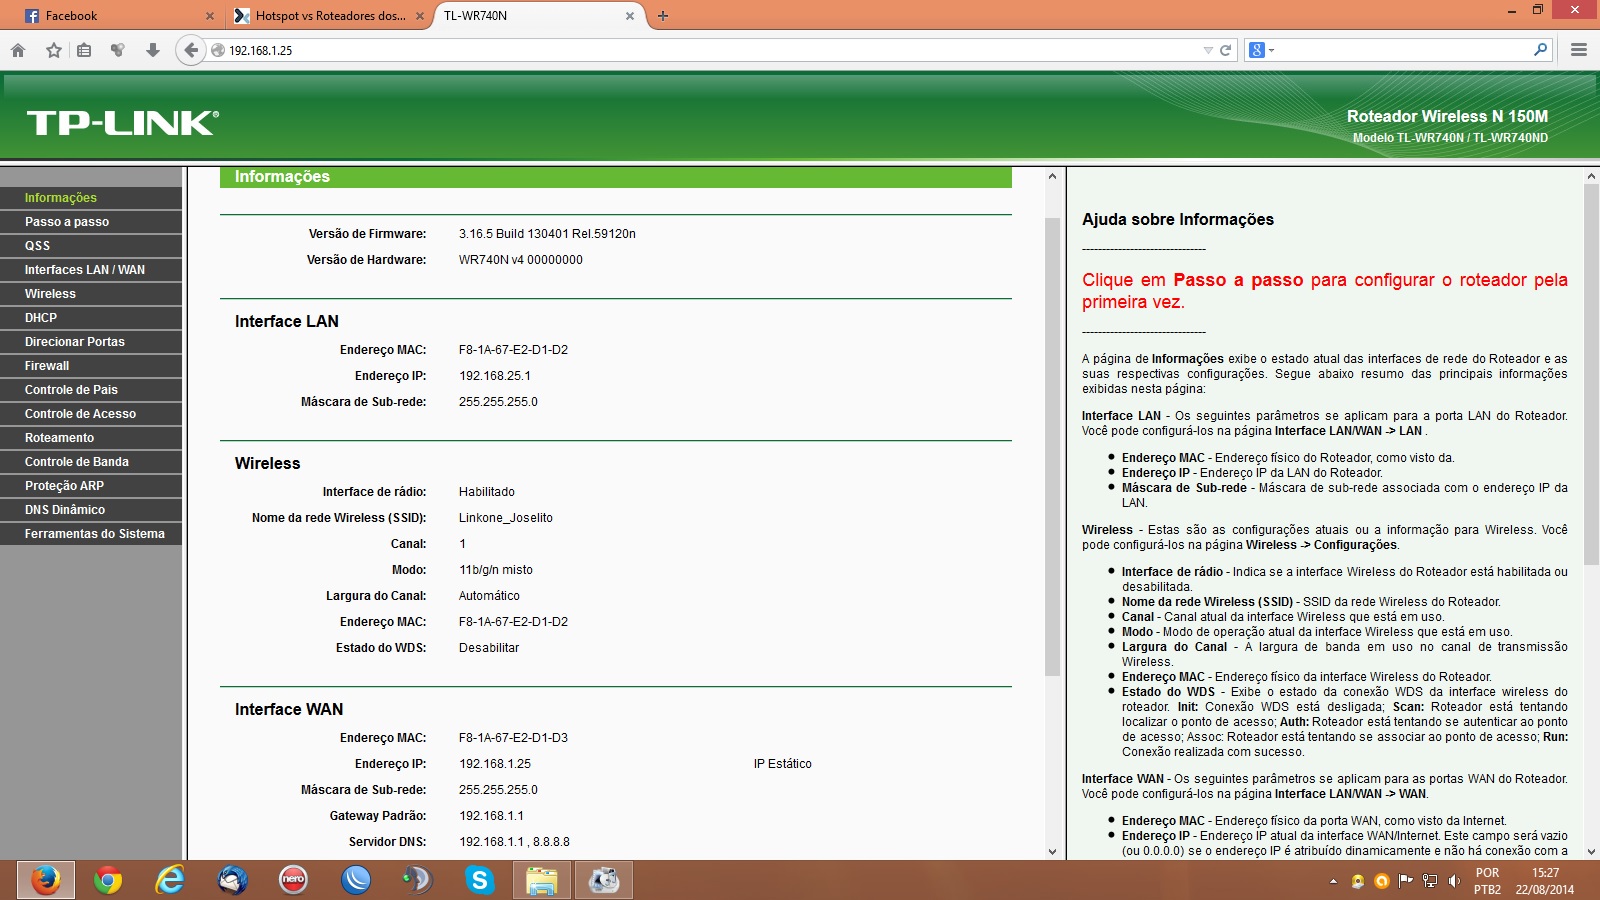1600x900 pixels.
Task: Go to the Firefox home page icon
Action: click(x=18, y=50)
